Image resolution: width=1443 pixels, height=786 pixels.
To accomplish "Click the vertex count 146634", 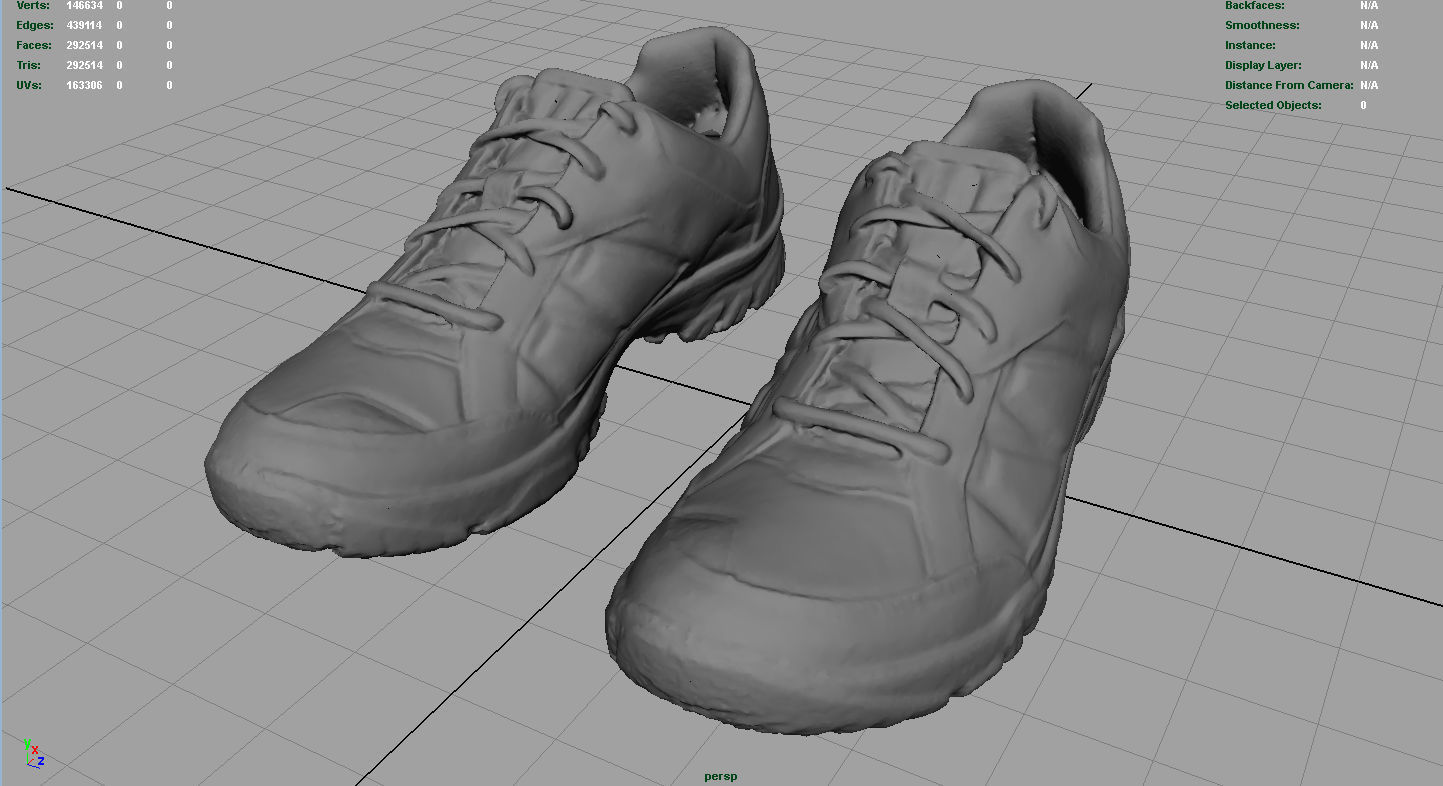I will [x=84, y=5].
